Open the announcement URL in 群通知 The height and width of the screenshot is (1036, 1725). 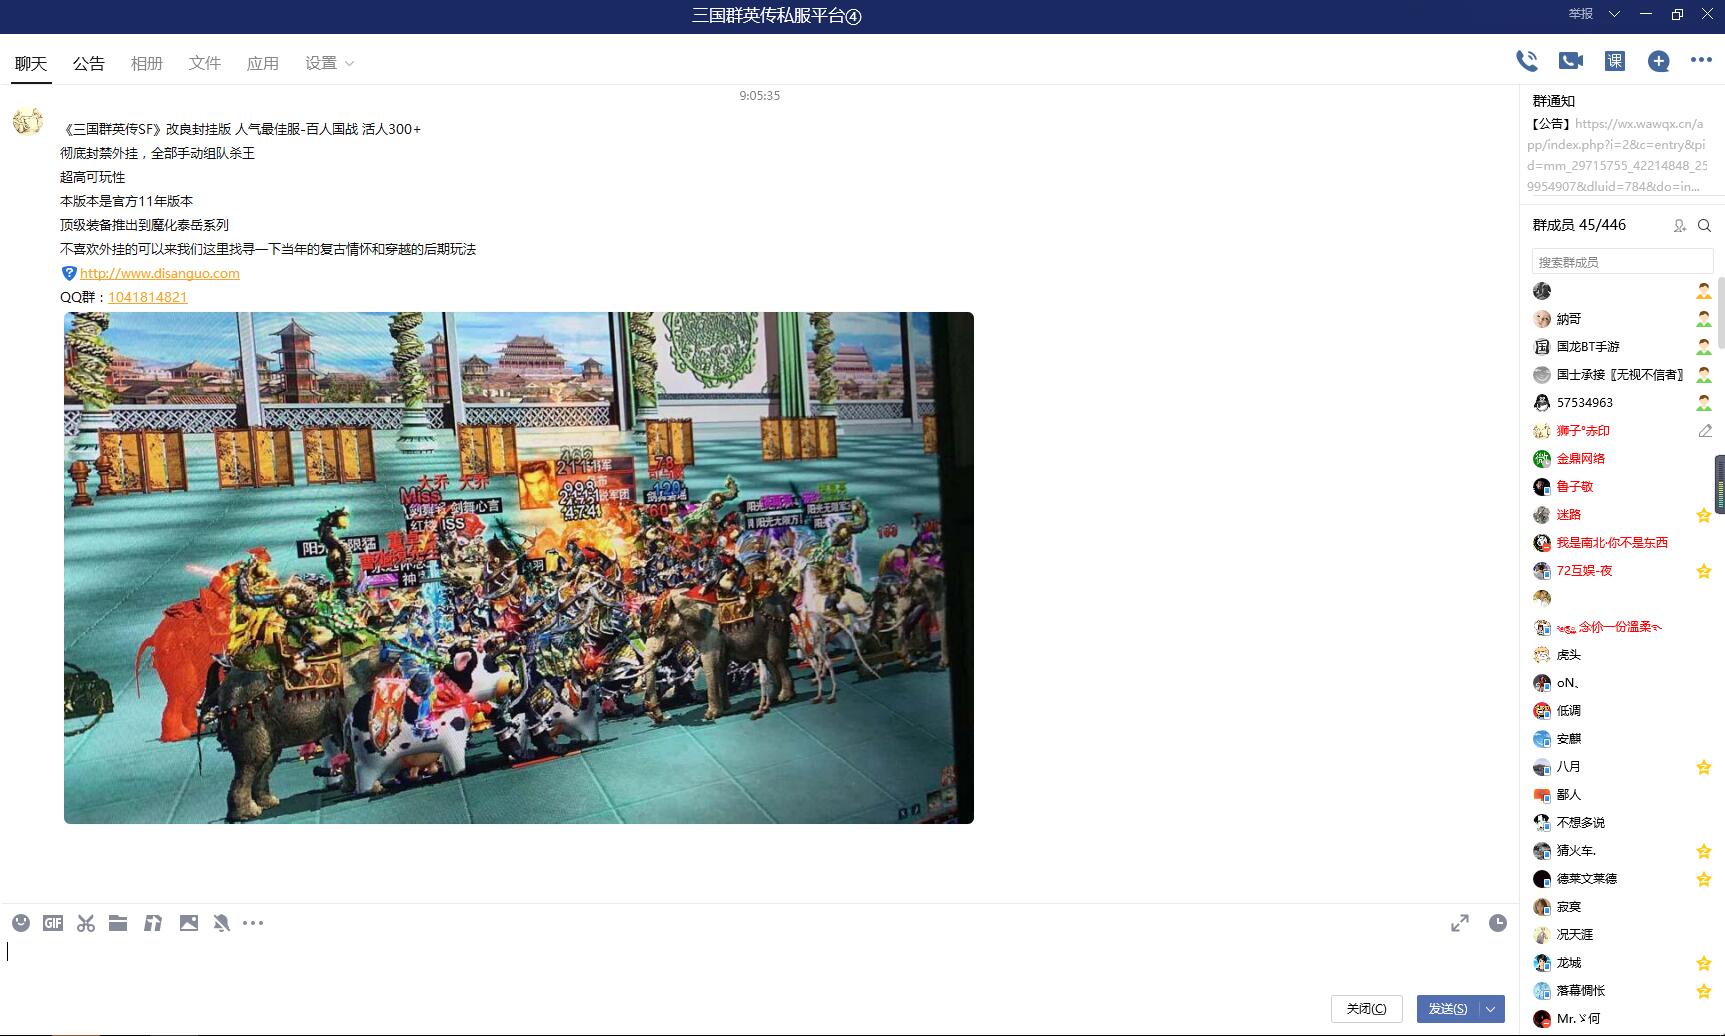click(x=1618, y=155)
